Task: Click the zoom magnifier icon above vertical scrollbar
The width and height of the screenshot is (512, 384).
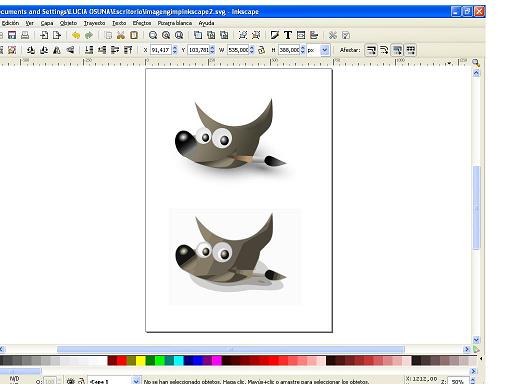Action: click(x=476, y=63)
